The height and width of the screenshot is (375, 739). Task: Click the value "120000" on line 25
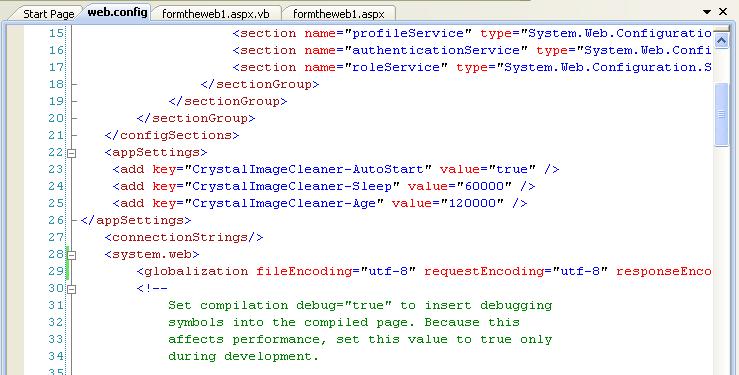472,203
